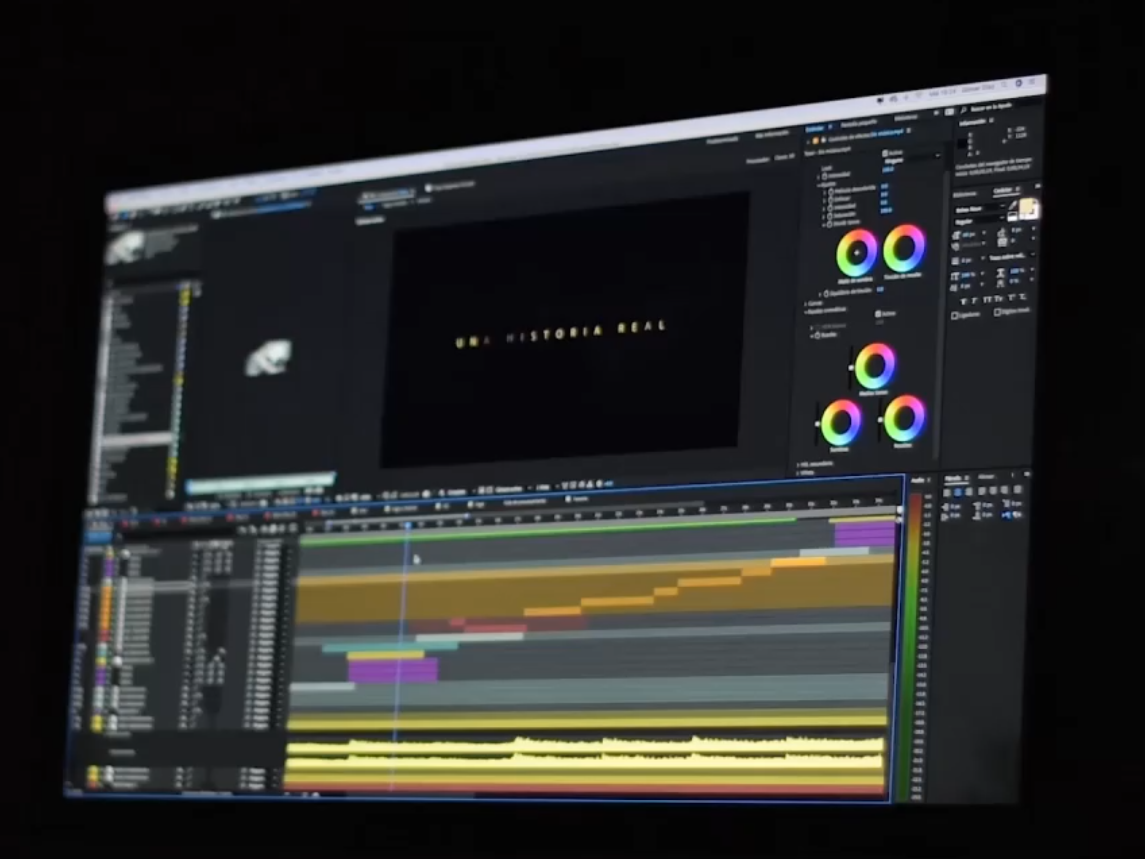Screen dimensions: 1145x859
Task: Click the Sombras luminance slider handle
Action: click(817, 424)
